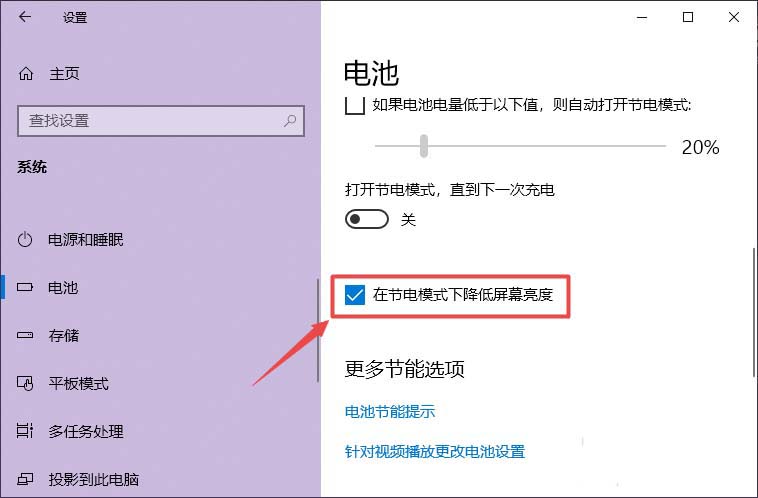The height and width of the screenshot is (498, 758).
Task: Click the battery threshold slider handle
Action: [424, 146]
